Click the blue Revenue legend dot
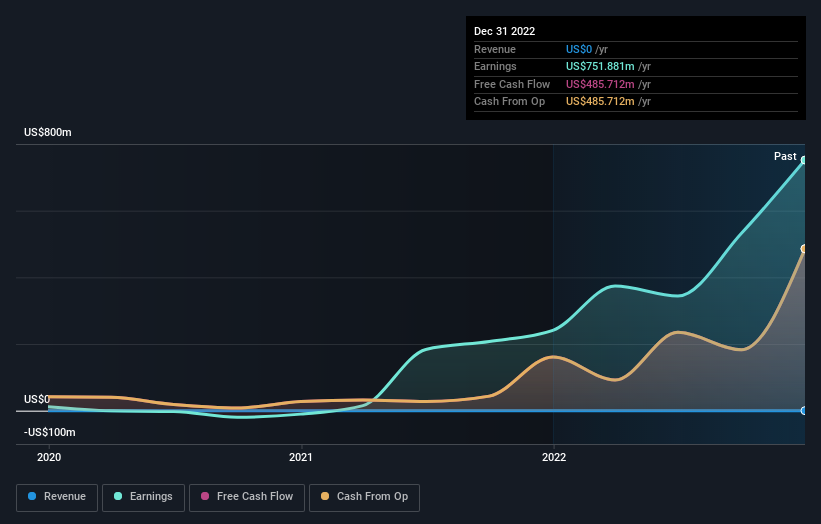 32,496
